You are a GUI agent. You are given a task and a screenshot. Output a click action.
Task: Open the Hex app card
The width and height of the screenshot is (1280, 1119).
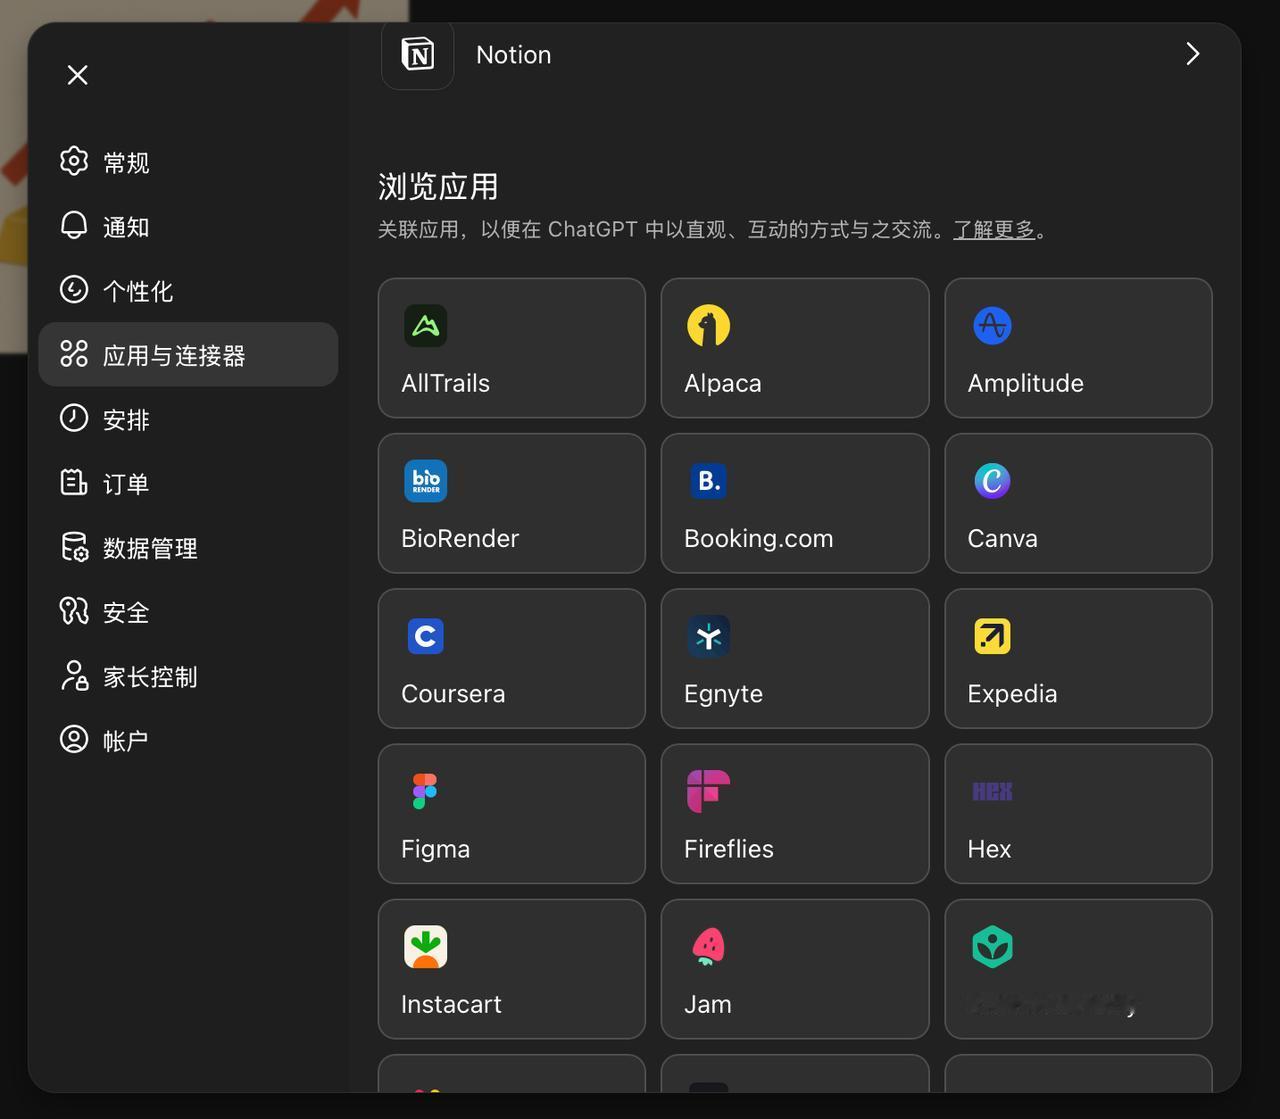(1078, 814)
